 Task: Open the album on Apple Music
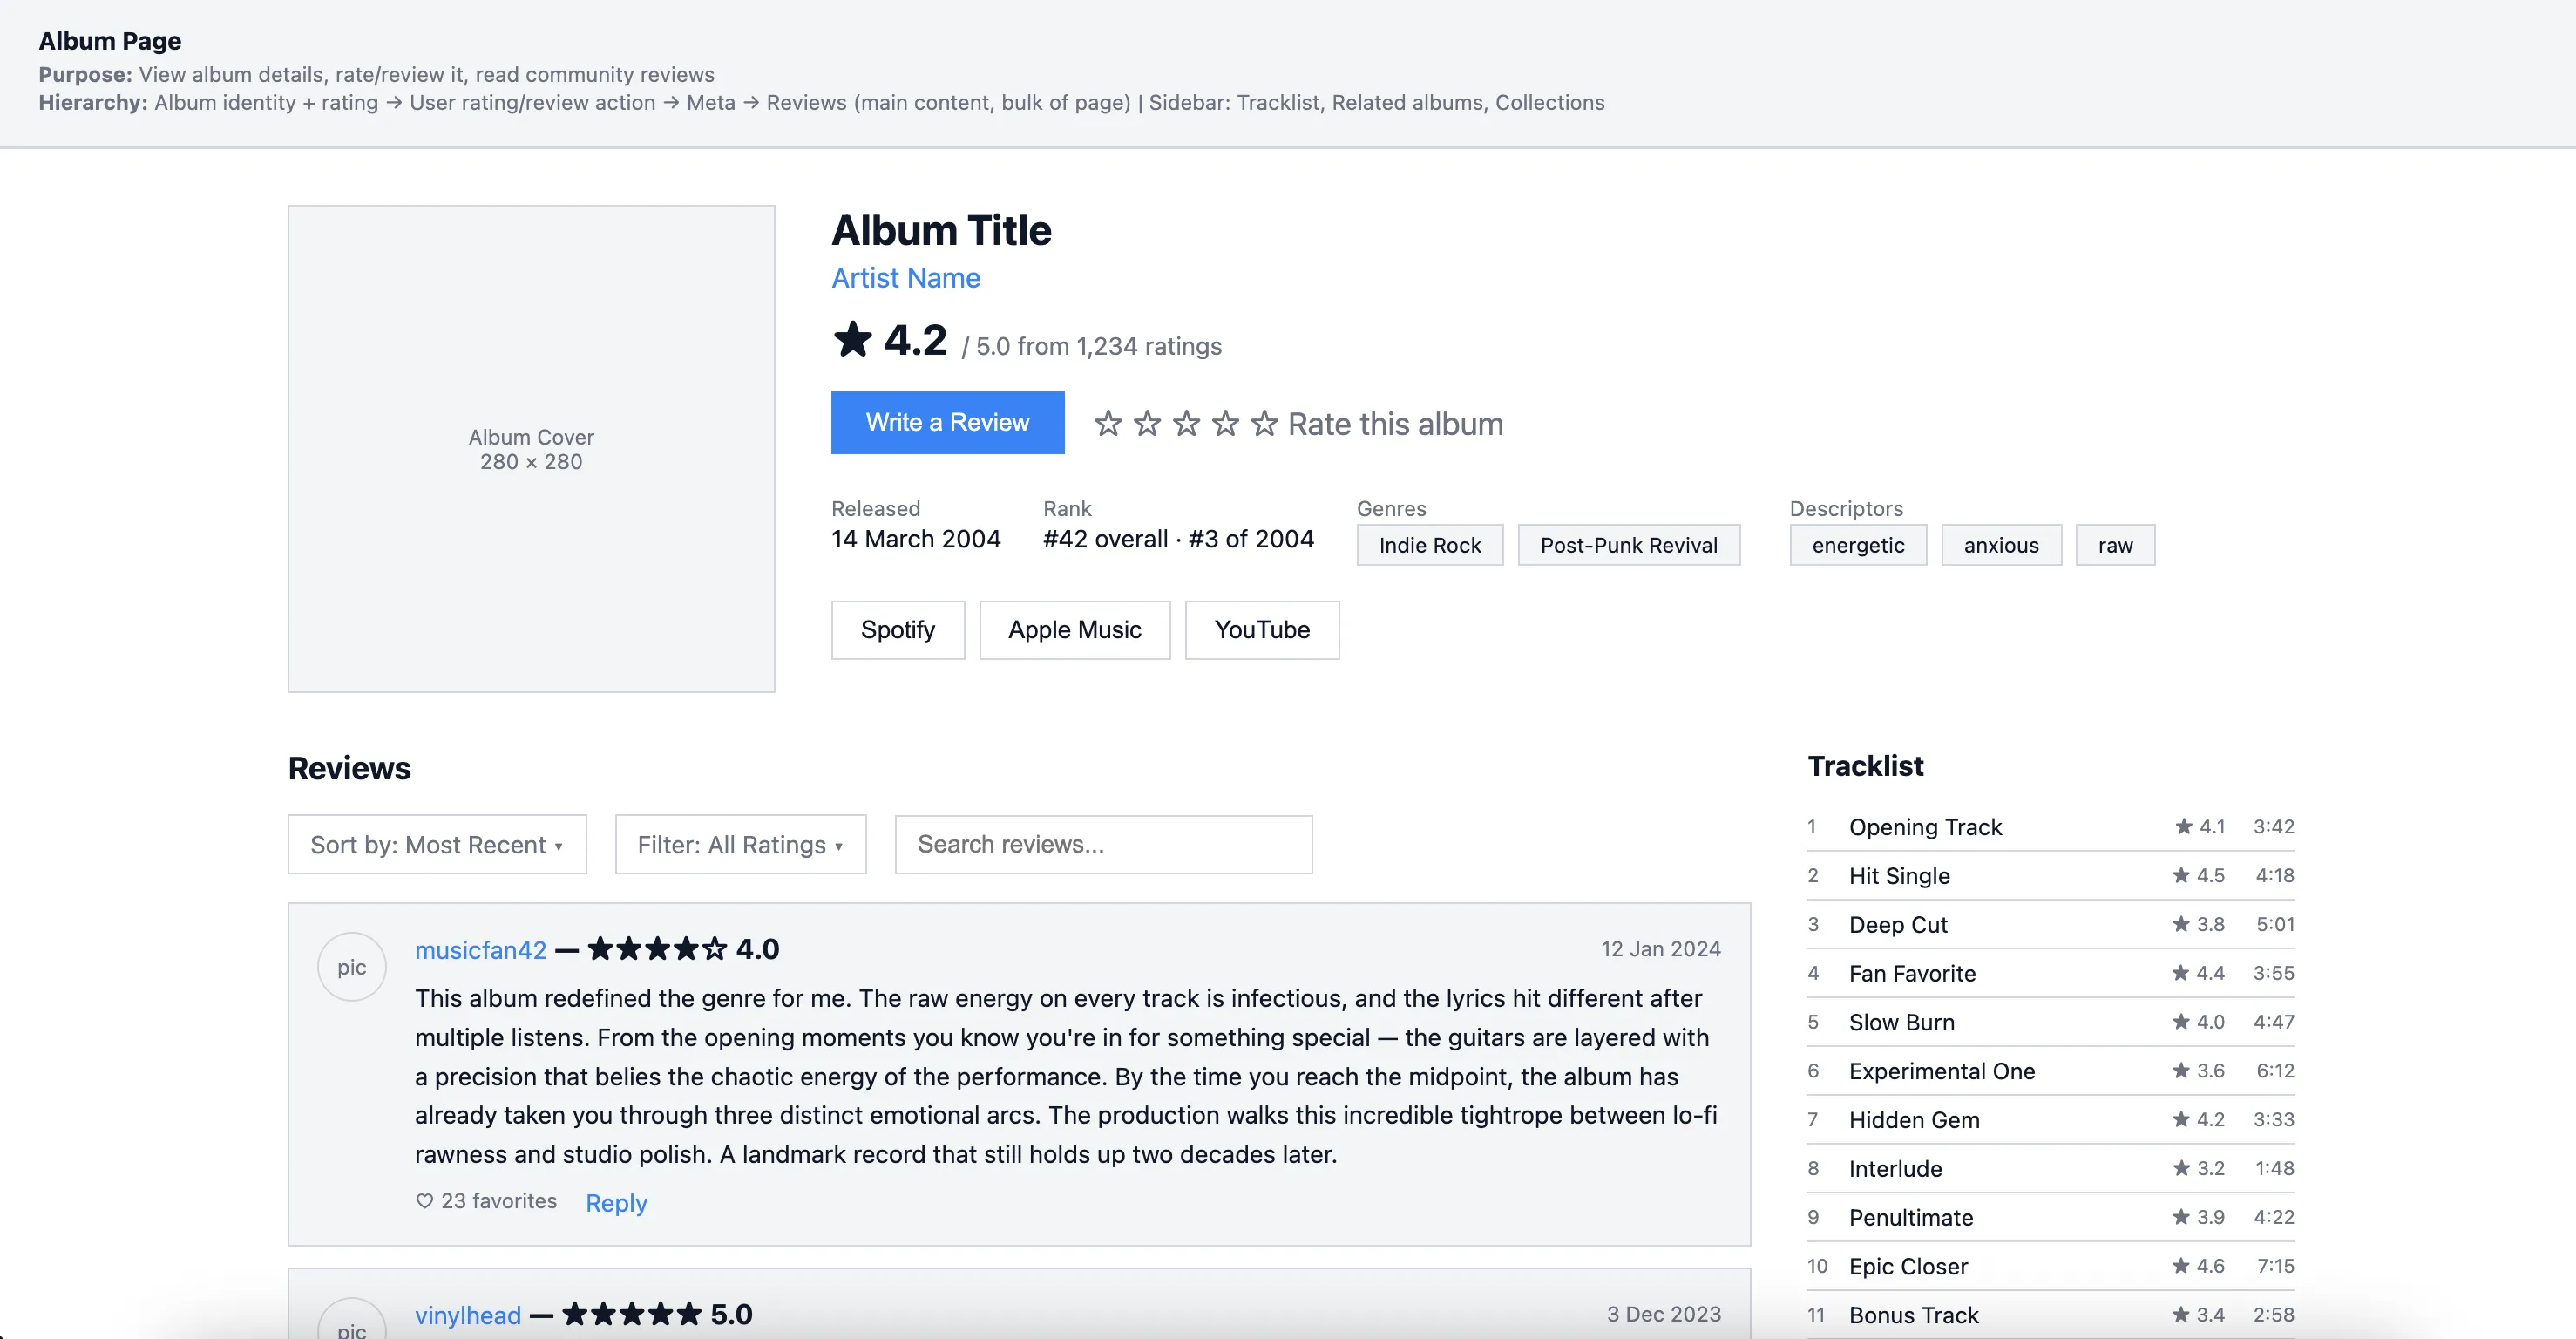(1074, 629)
